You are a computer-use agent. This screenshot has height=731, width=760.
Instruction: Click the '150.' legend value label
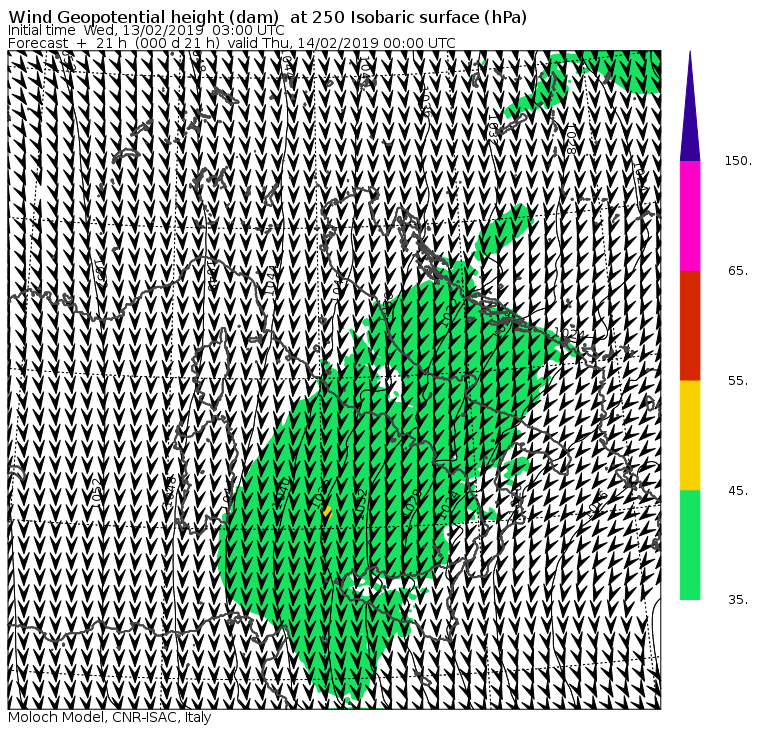click(x=738, y=161)
